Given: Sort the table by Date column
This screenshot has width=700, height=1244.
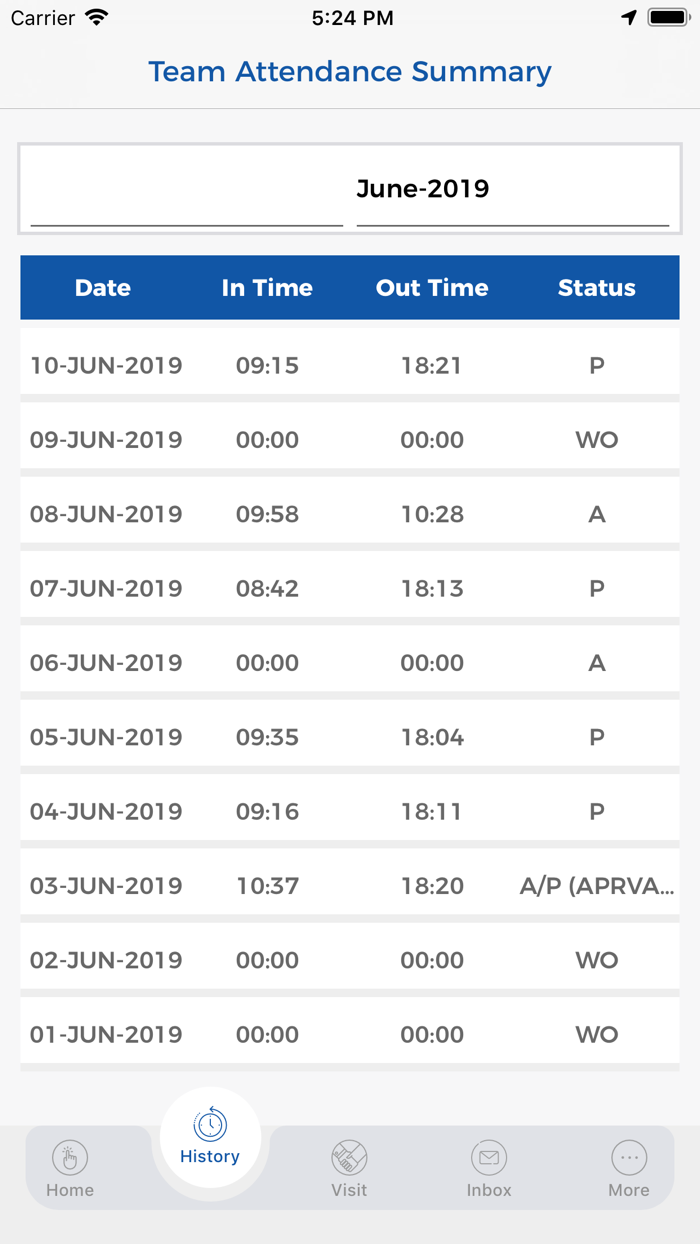Looking at the screenshot, I should (x=103, y=287).
